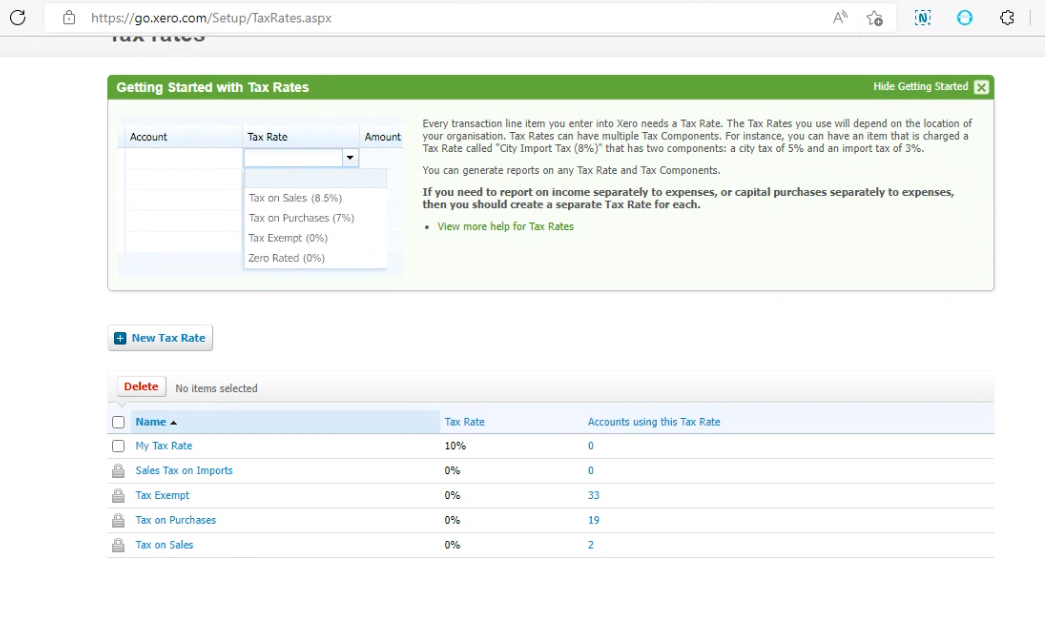Select Tax on Sales (8.5%) in example dropdown
The height and width of the screenshot is (641, 1045).
(295, 198)
